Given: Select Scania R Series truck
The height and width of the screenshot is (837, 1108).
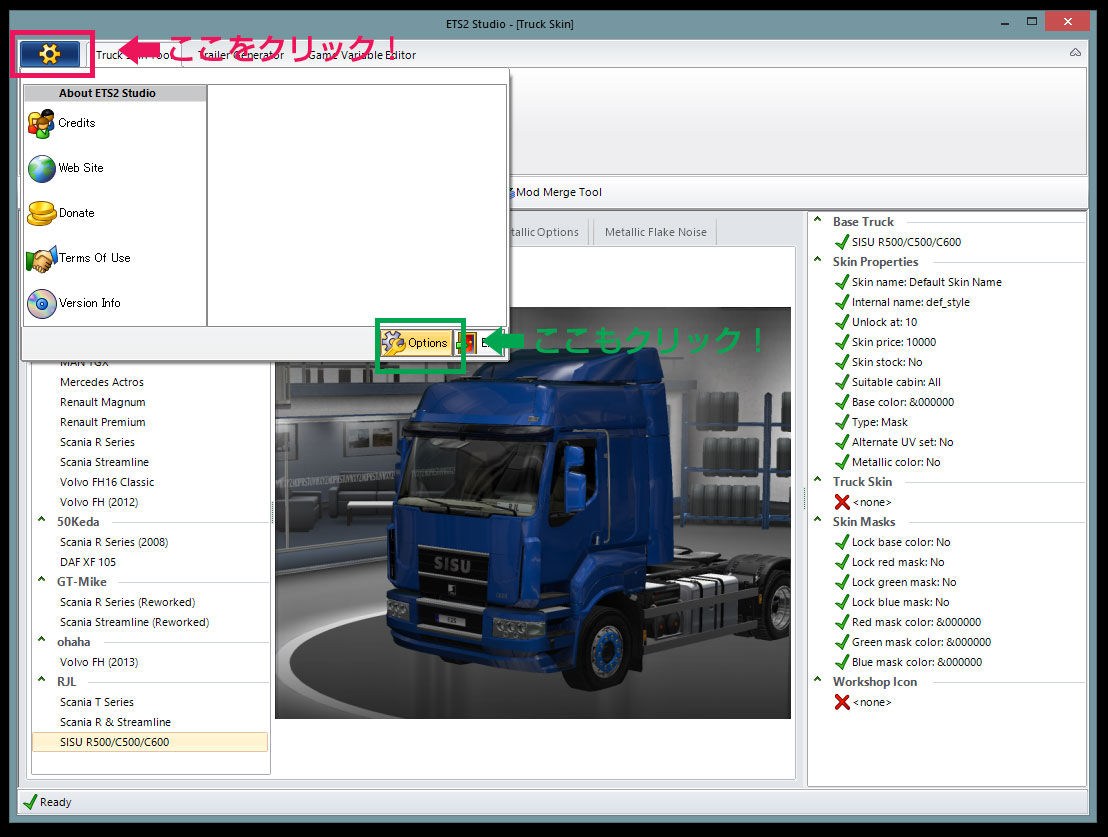Looking at the screenshot, I should point(97,442).
